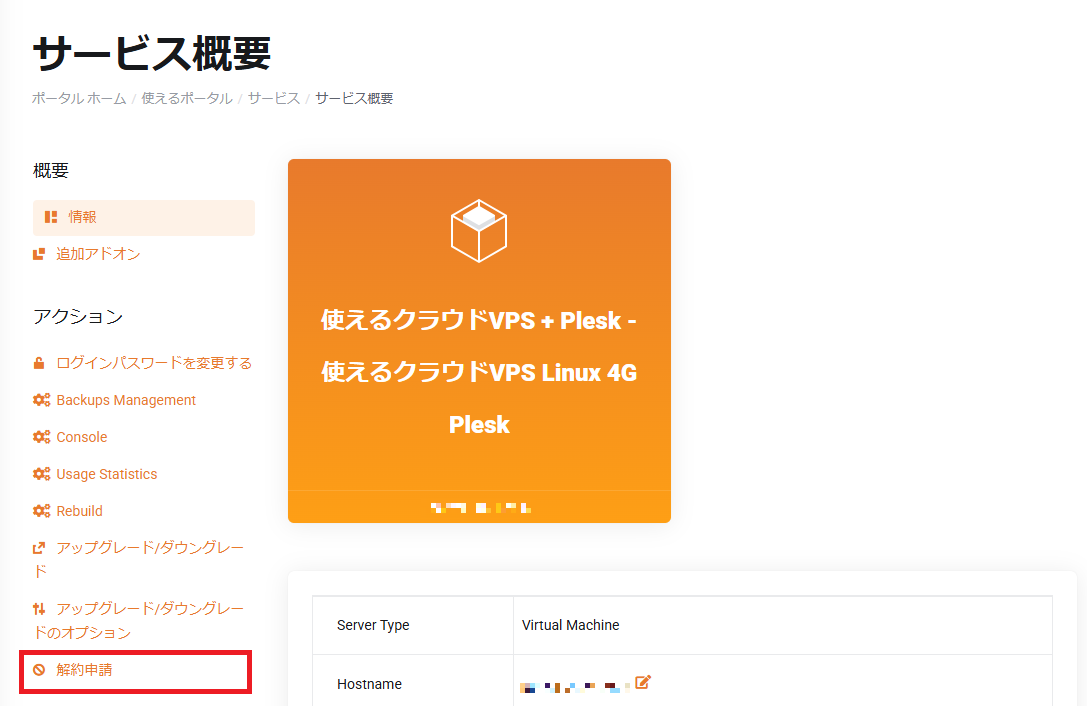The height and width of the screenshot is (706, 1087).
Task: Click the blurred hostname value
Action: (x=575, y=687)
